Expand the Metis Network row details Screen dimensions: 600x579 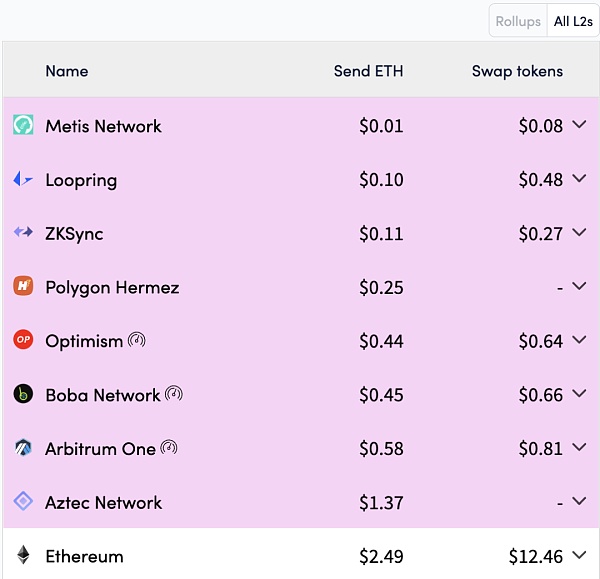[x=579, y=126]
